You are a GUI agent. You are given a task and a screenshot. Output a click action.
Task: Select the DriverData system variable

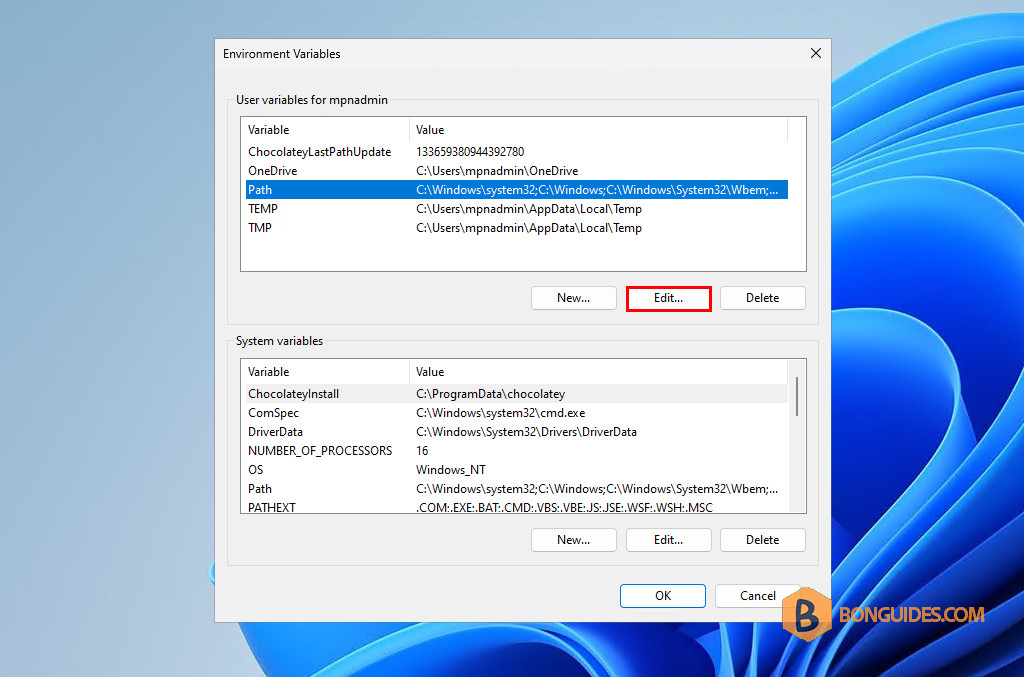517,432
